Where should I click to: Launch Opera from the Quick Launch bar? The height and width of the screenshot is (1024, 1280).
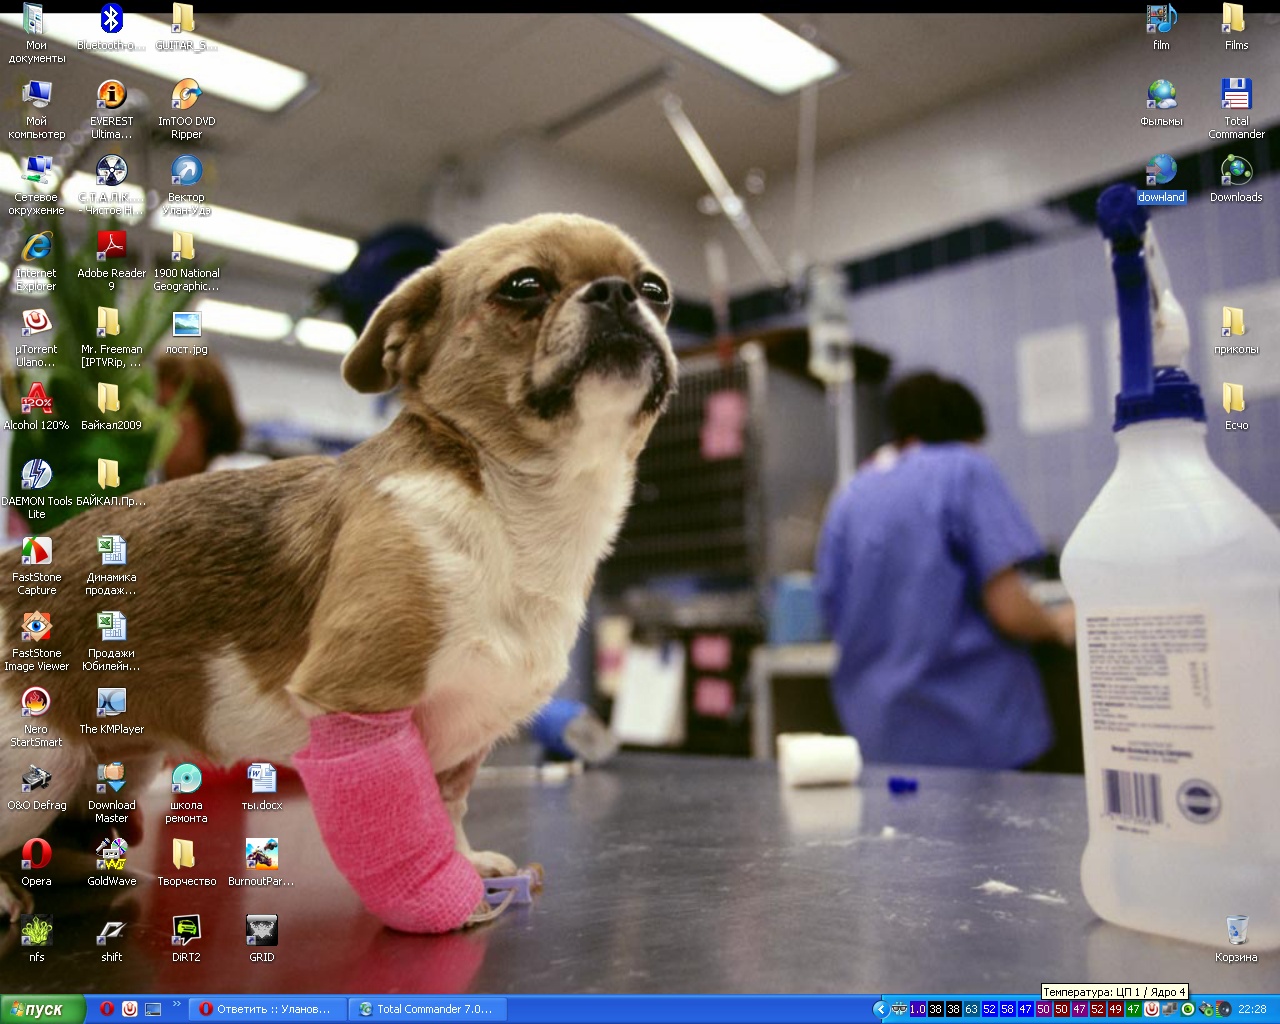107,1009
